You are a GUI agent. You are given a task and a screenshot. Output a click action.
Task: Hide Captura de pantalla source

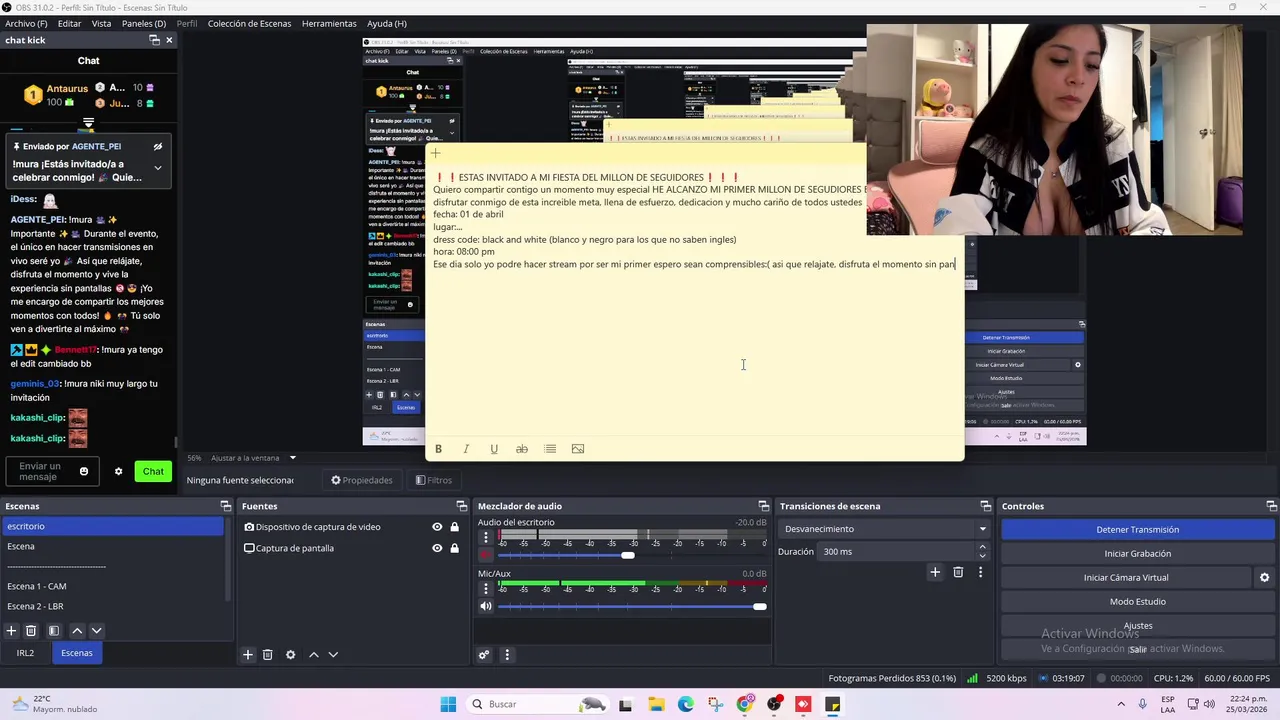coord(437,548)
